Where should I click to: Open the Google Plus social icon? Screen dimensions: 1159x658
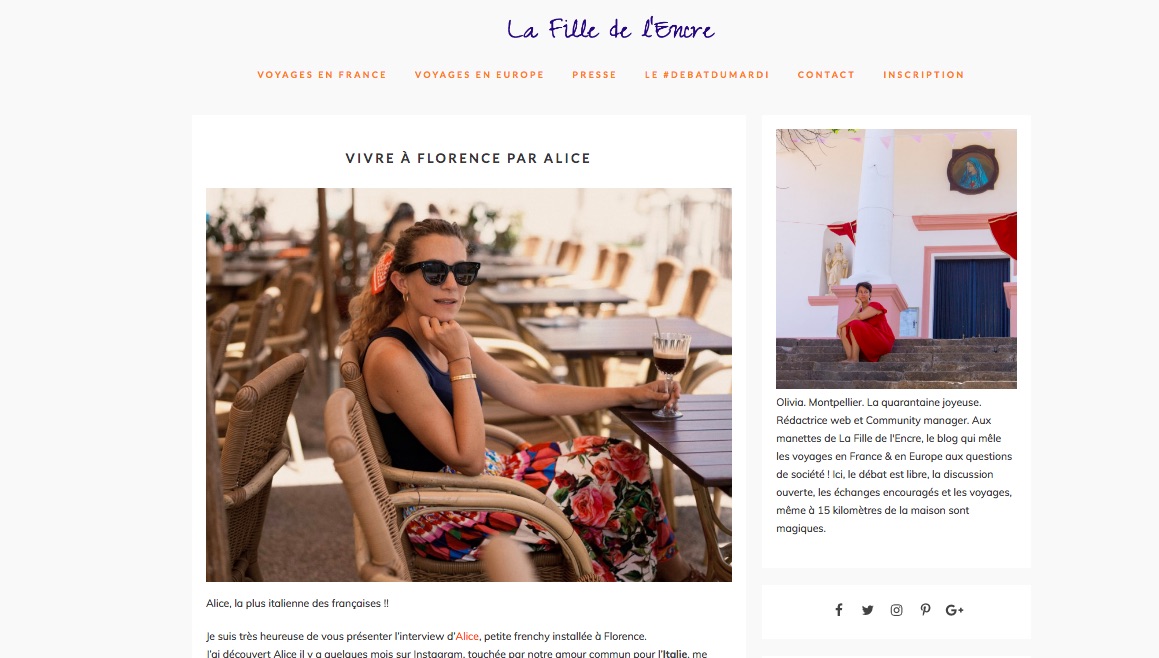tap(954, 610)
